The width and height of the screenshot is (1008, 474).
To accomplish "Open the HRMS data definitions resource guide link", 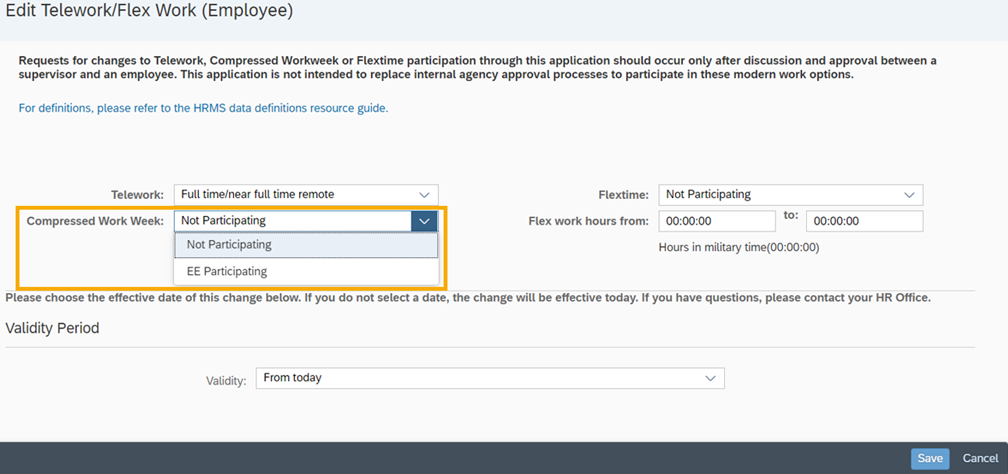I will point(203,108).
